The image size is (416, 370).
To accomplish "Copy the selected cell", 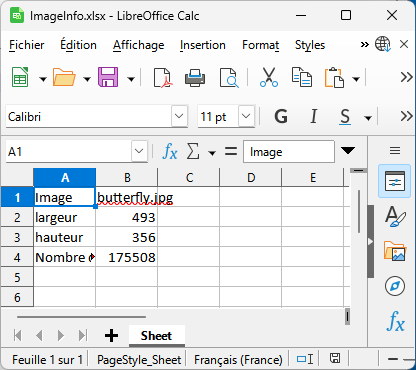I will tap(302, 77).
